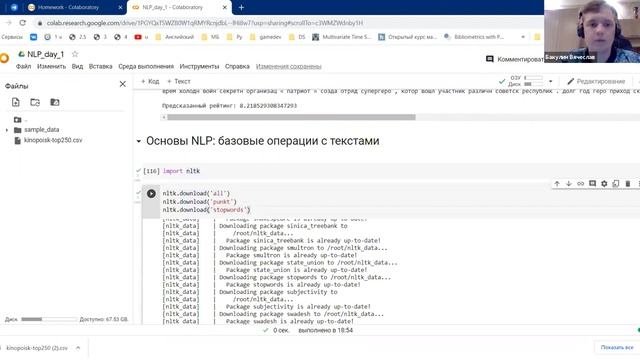The image size is (640, 360).
Task: Close the Файлы side panel
Action: pos(122,84)
